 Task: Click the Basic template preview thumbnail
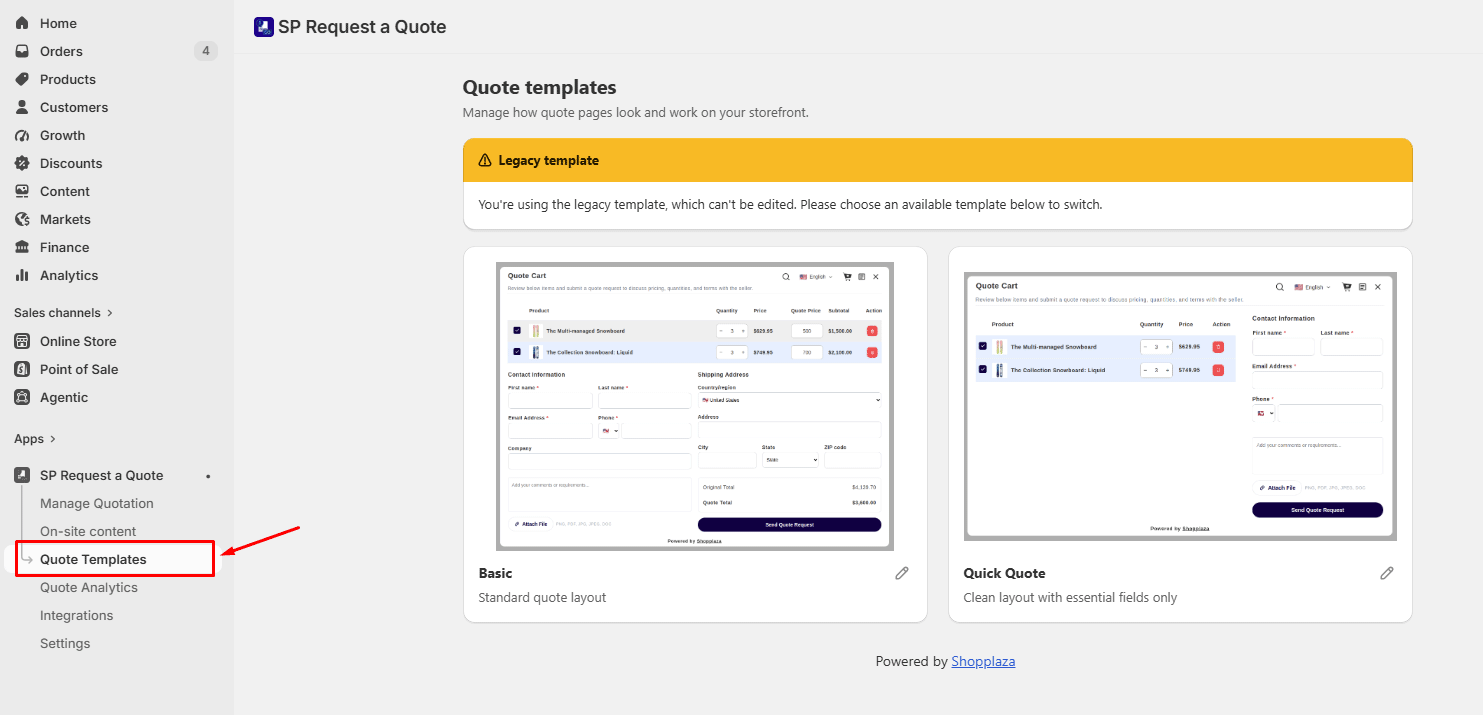[695, 406]
